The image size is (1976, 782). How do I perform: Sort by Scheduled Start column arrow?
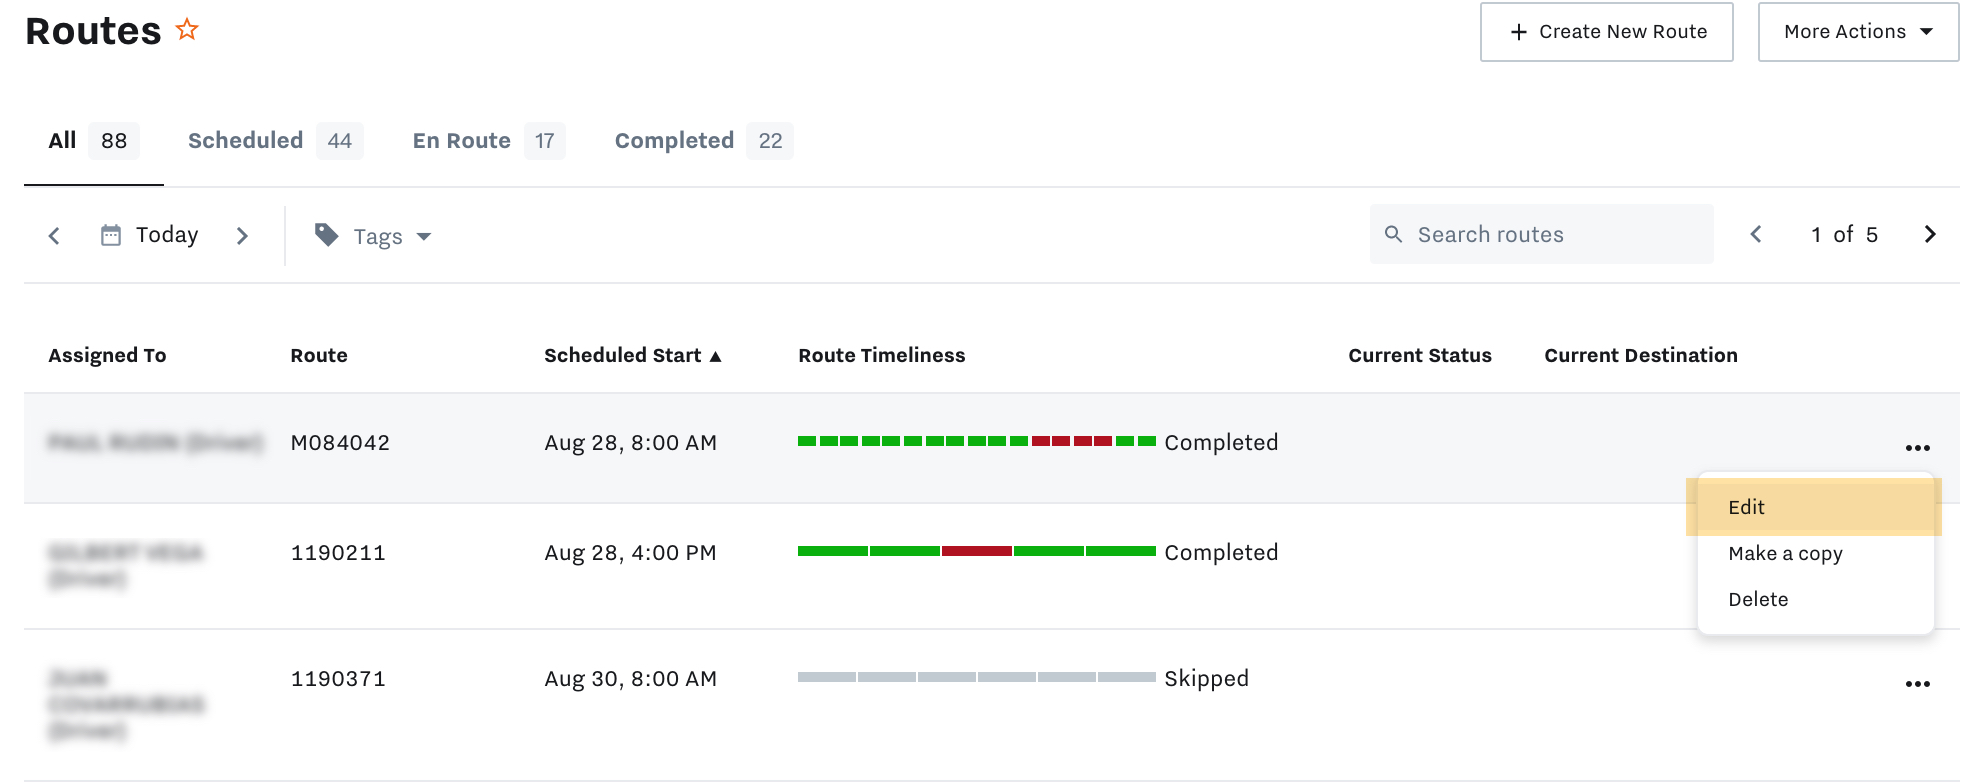pyautogui.click(x=715, y=356)
